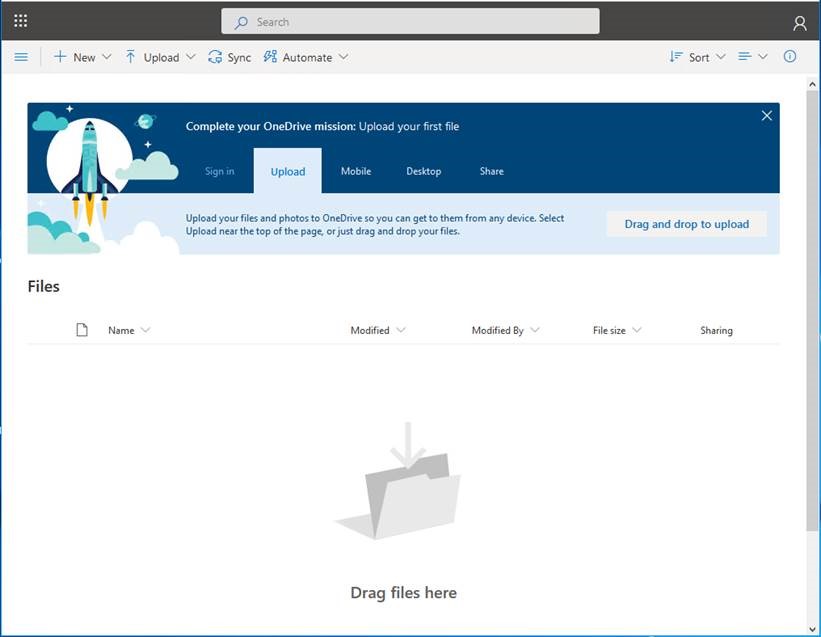Screen dimensions: 821x637
Task: Close the OneDrive mission banner
Action: [x=767, y=116]
